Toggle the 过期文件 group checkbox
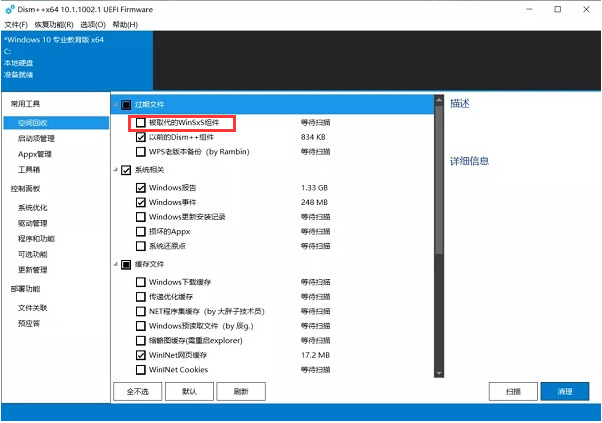Screen dimensions: 602x423 [x=126, y=105]
